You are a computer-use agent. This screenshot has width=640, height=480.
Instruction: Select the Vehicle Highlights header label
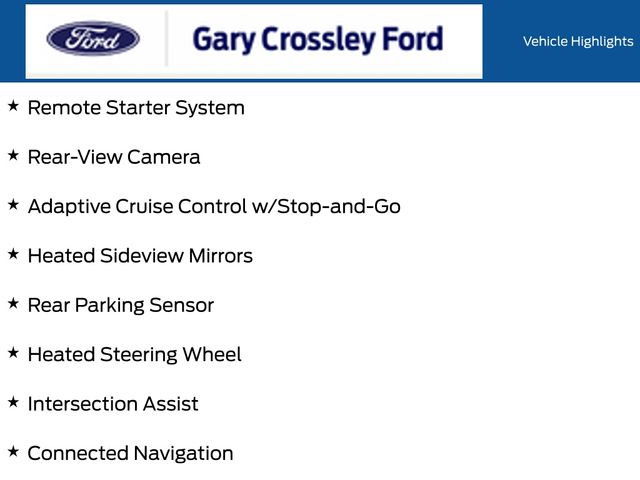[x=578, y=41]
